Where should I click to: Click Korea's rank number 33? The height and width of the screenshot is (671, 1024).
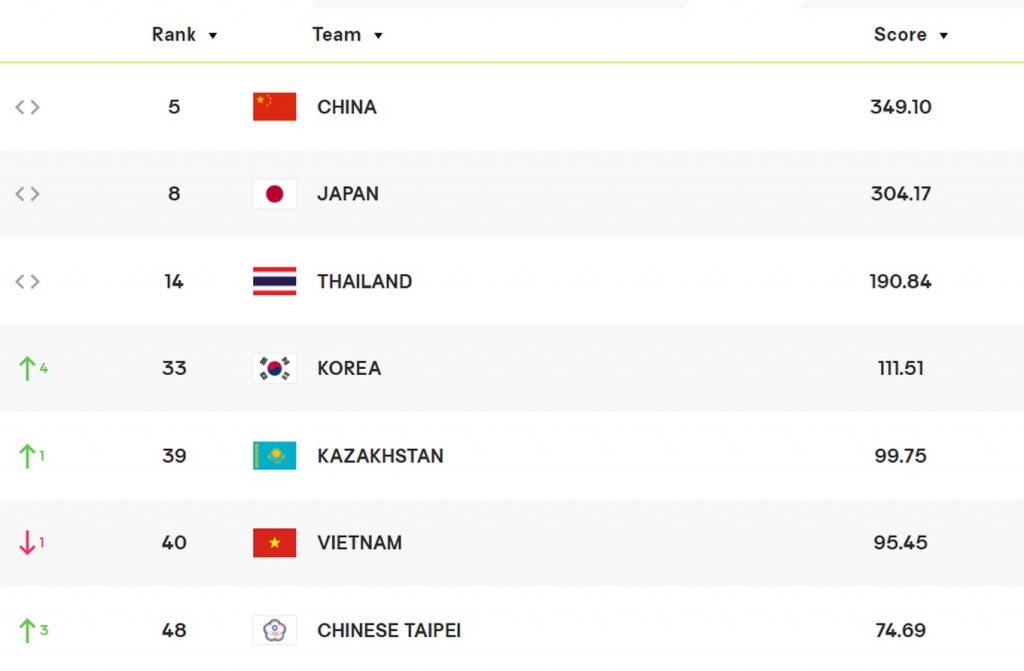coord(174,368)
